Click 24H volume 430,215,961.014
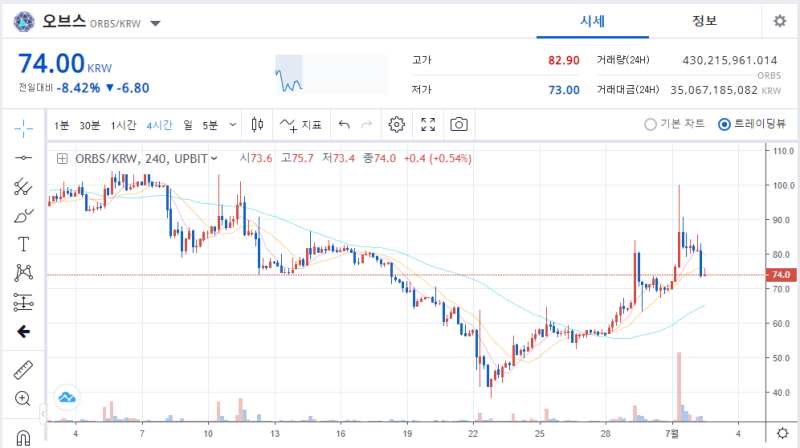Screen dimensions: 800x448 (730, 60)
